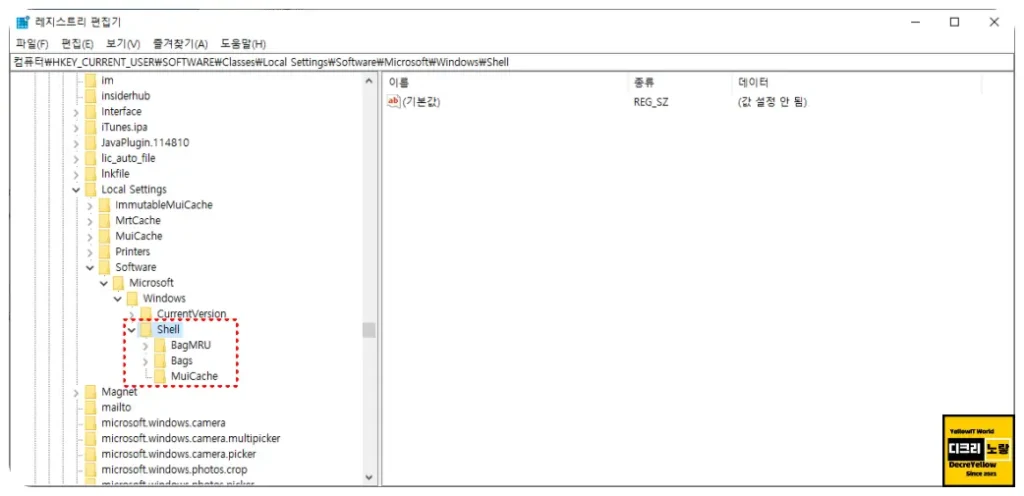This screenshot has height=496, width=1024.
Task: Select the microsoft.windows.photos.crop folder icon
Action: coord(90,470)
